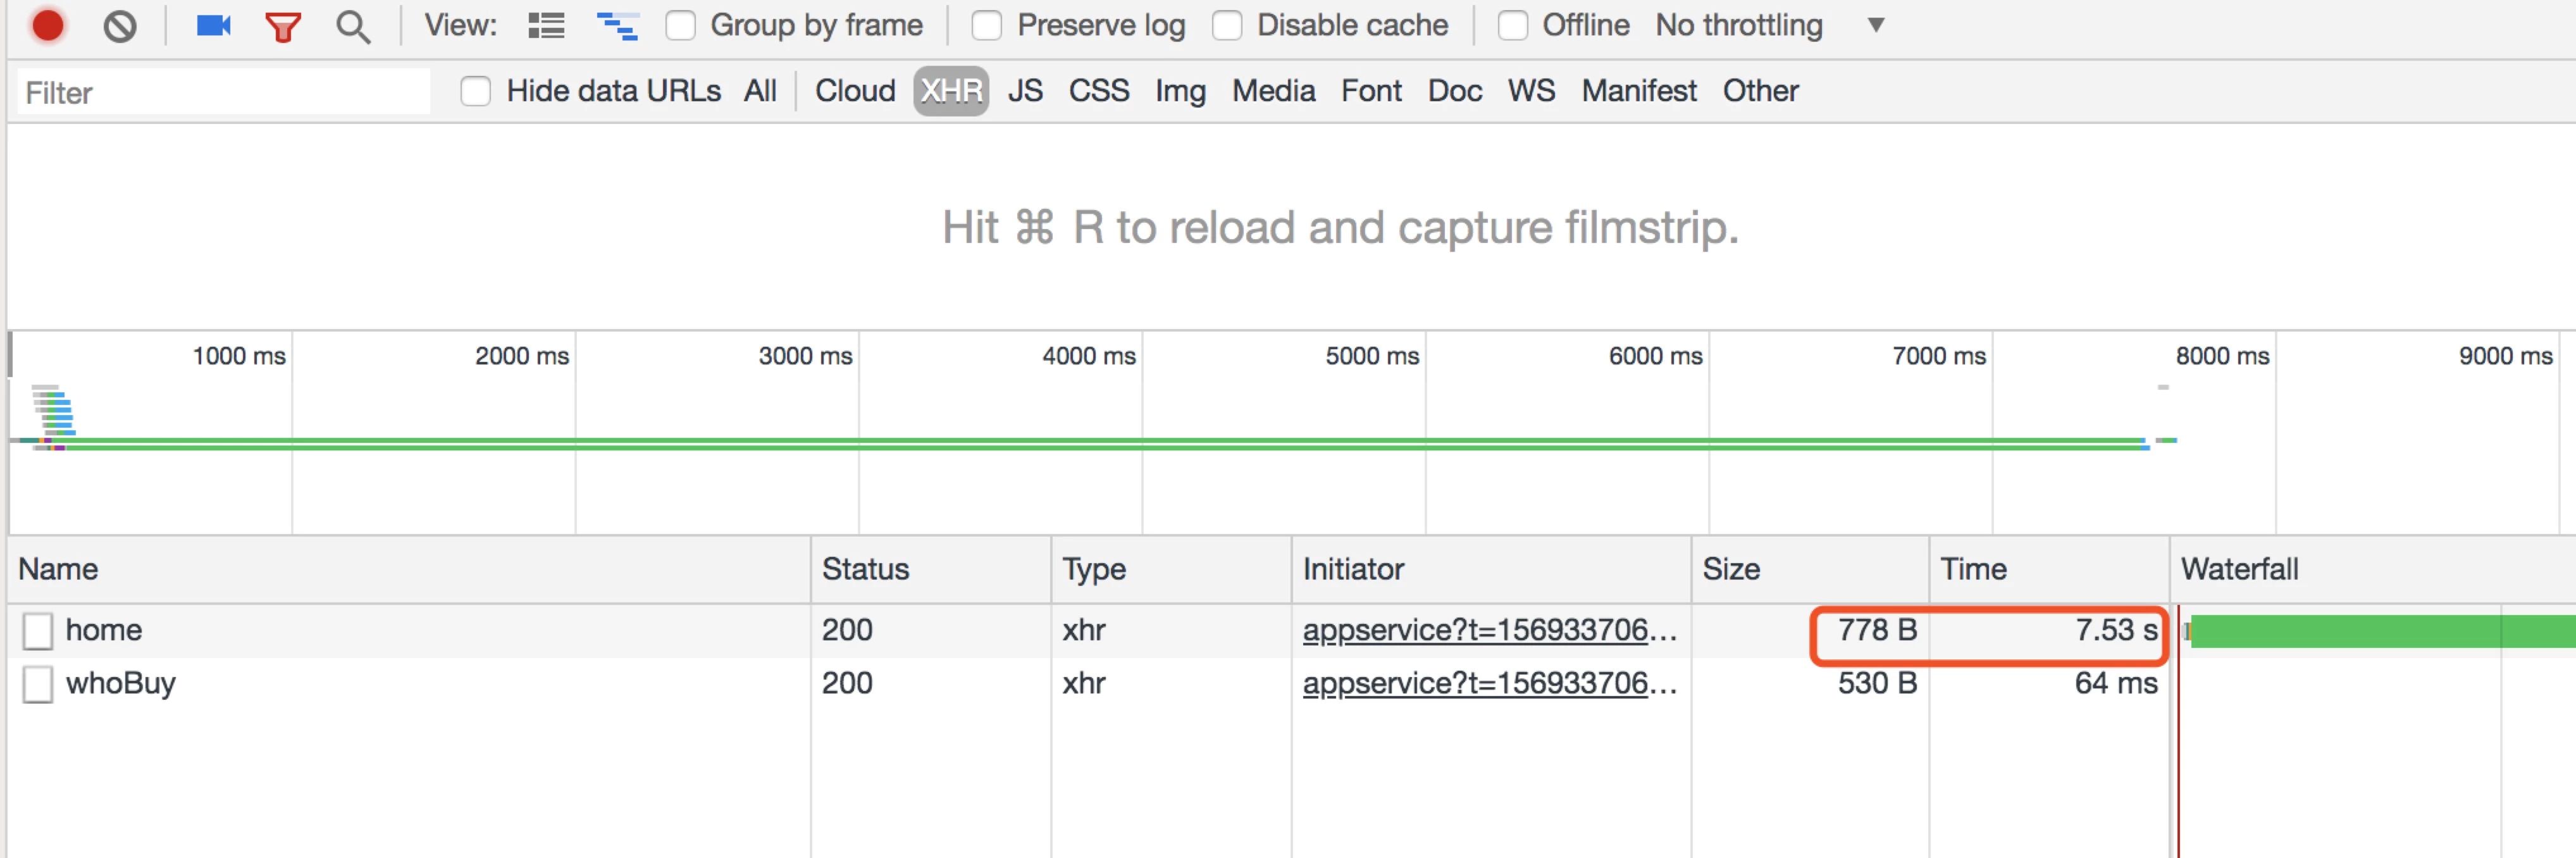Click the green waterfall bar for home
The width and height of the screenshot is (2576, 858).
click(2380, 632)
